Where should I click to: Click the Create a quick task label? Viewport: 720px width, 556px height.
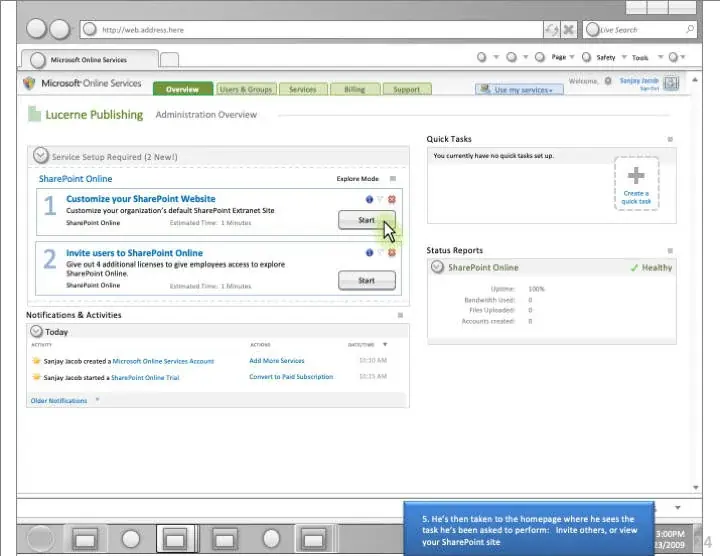coord(636,197)
